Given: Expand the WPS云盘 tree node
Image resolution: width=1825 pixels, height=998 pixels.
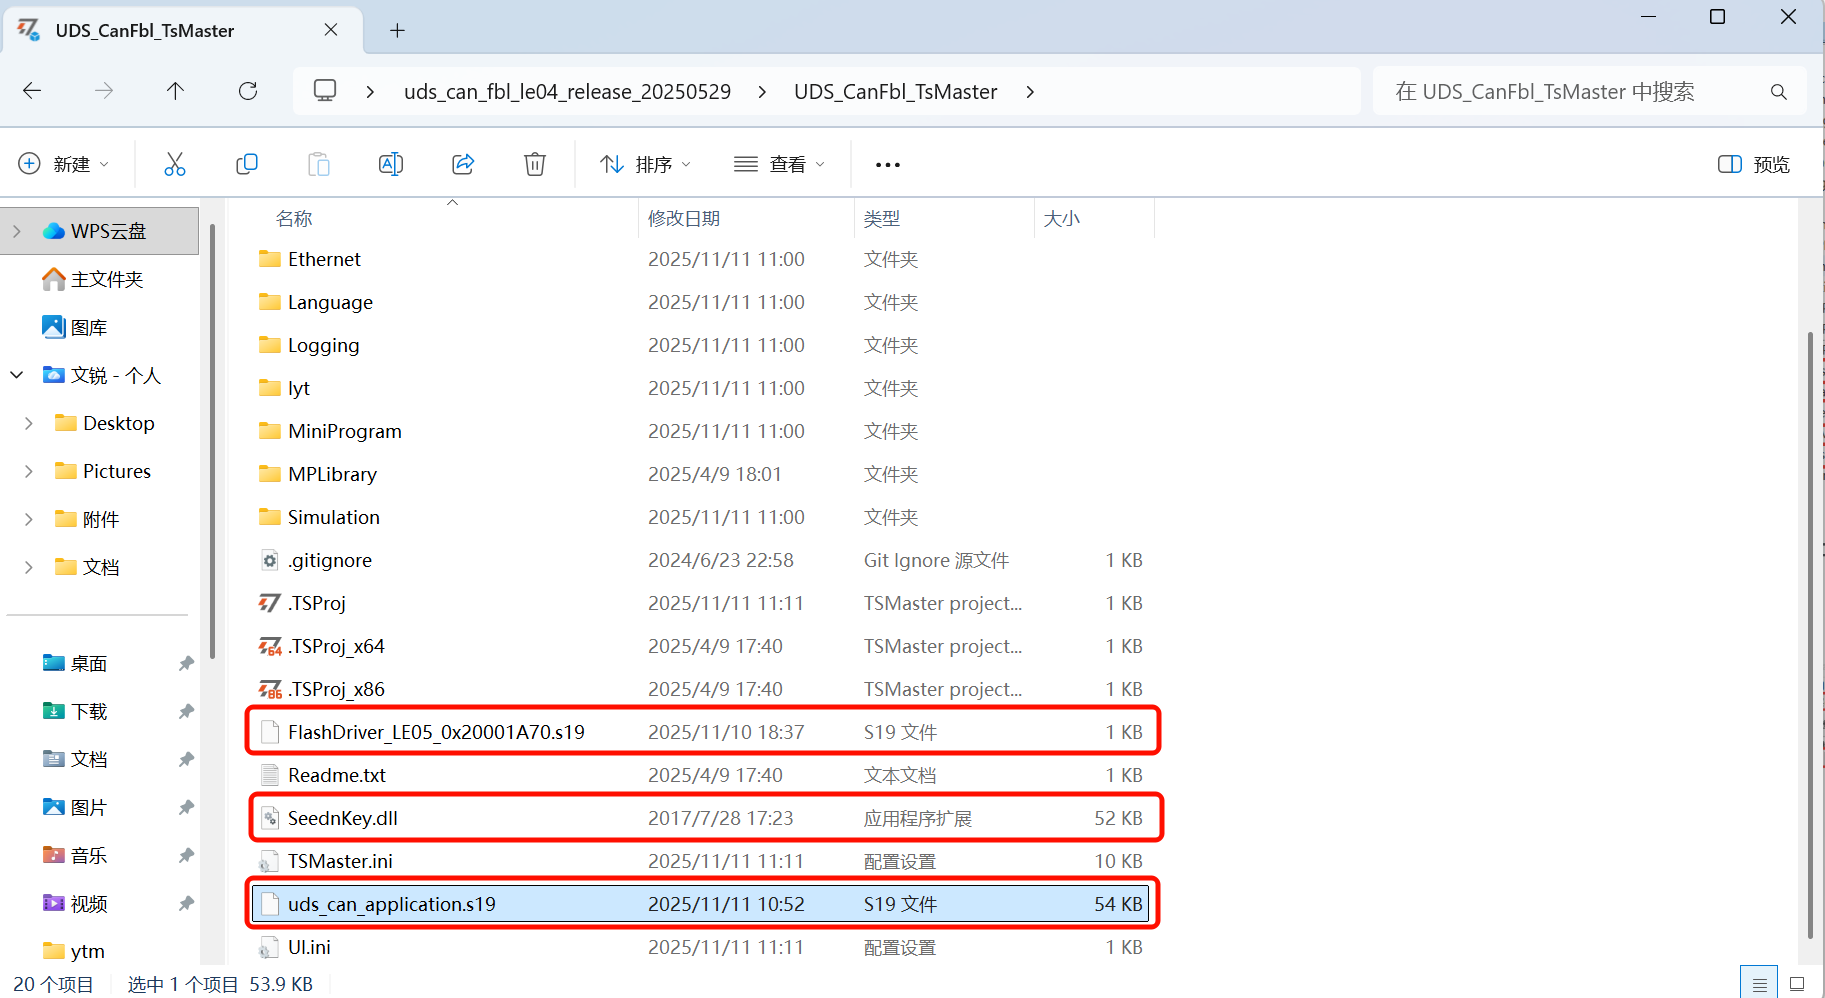Looking at the screenshot, I should [x=17, y=231].
